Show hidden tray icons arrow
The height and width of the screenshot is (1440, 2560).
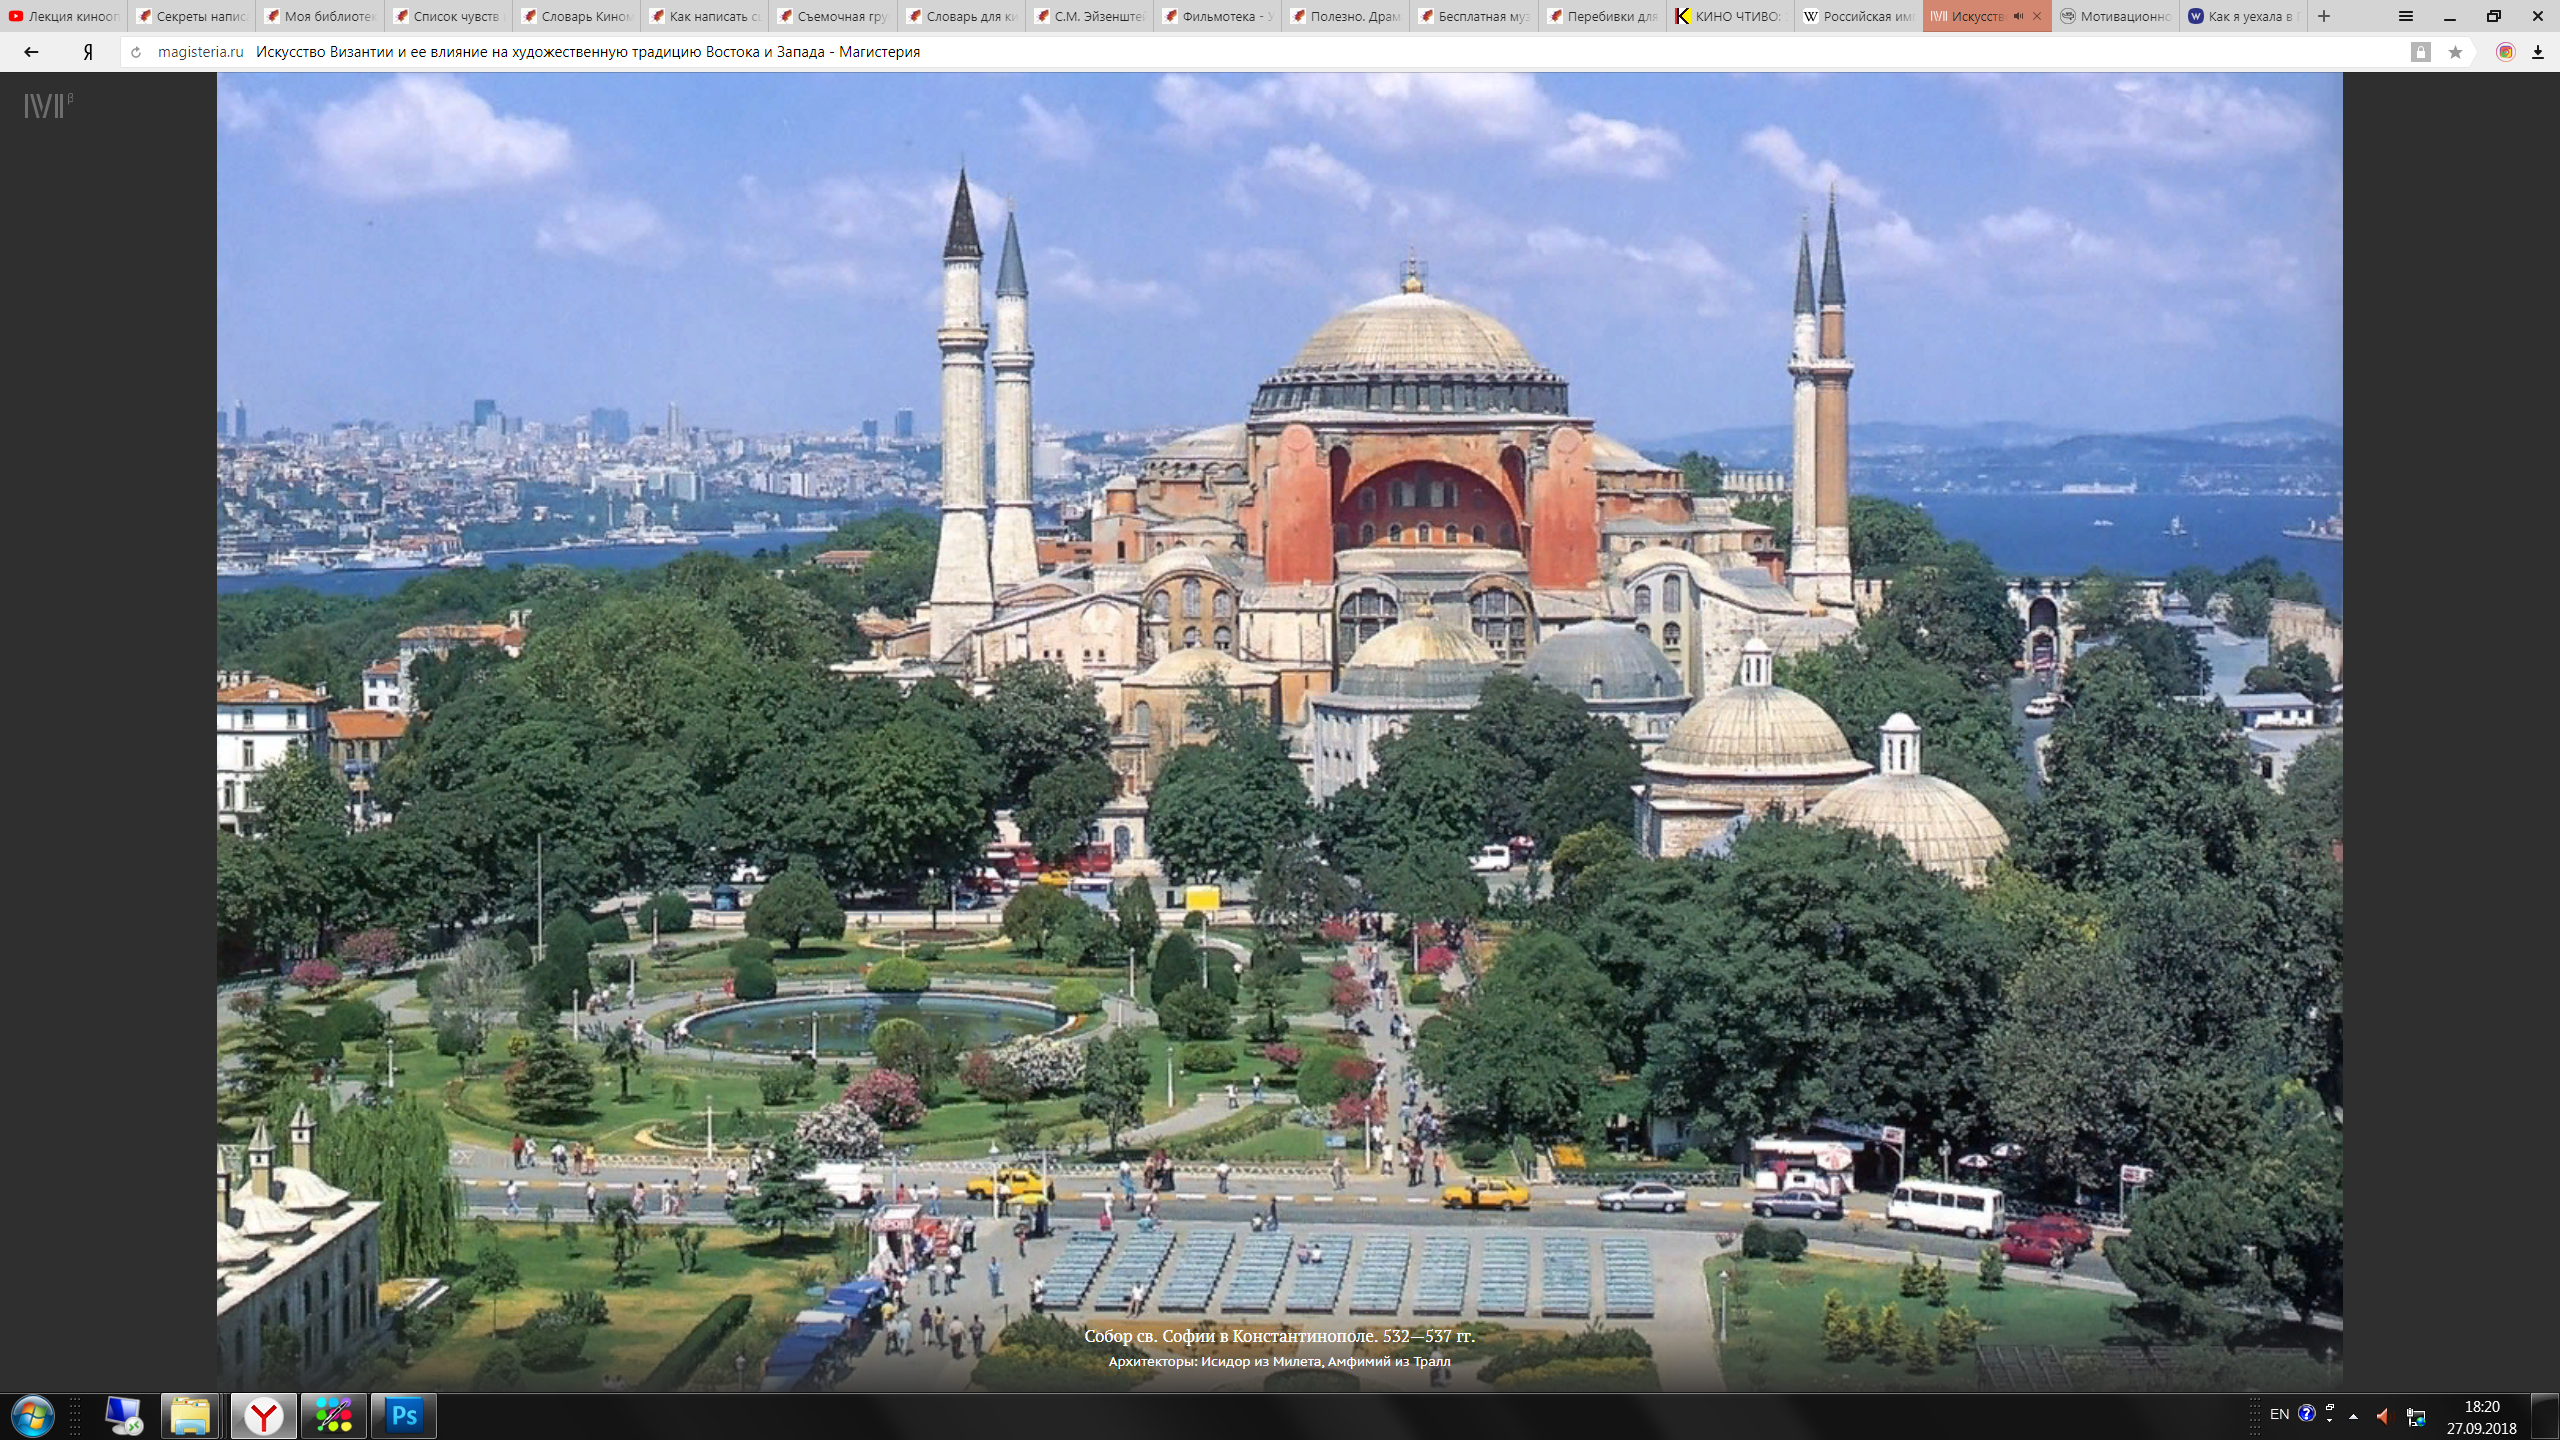pos(2353,1415)
